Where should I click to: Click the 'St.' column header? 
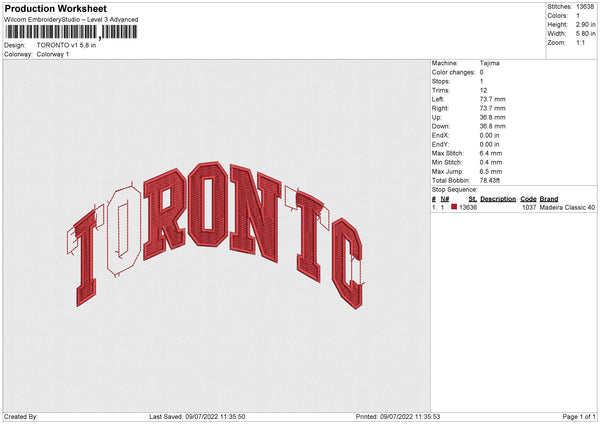pyautogui.click(x=473, y=199)
